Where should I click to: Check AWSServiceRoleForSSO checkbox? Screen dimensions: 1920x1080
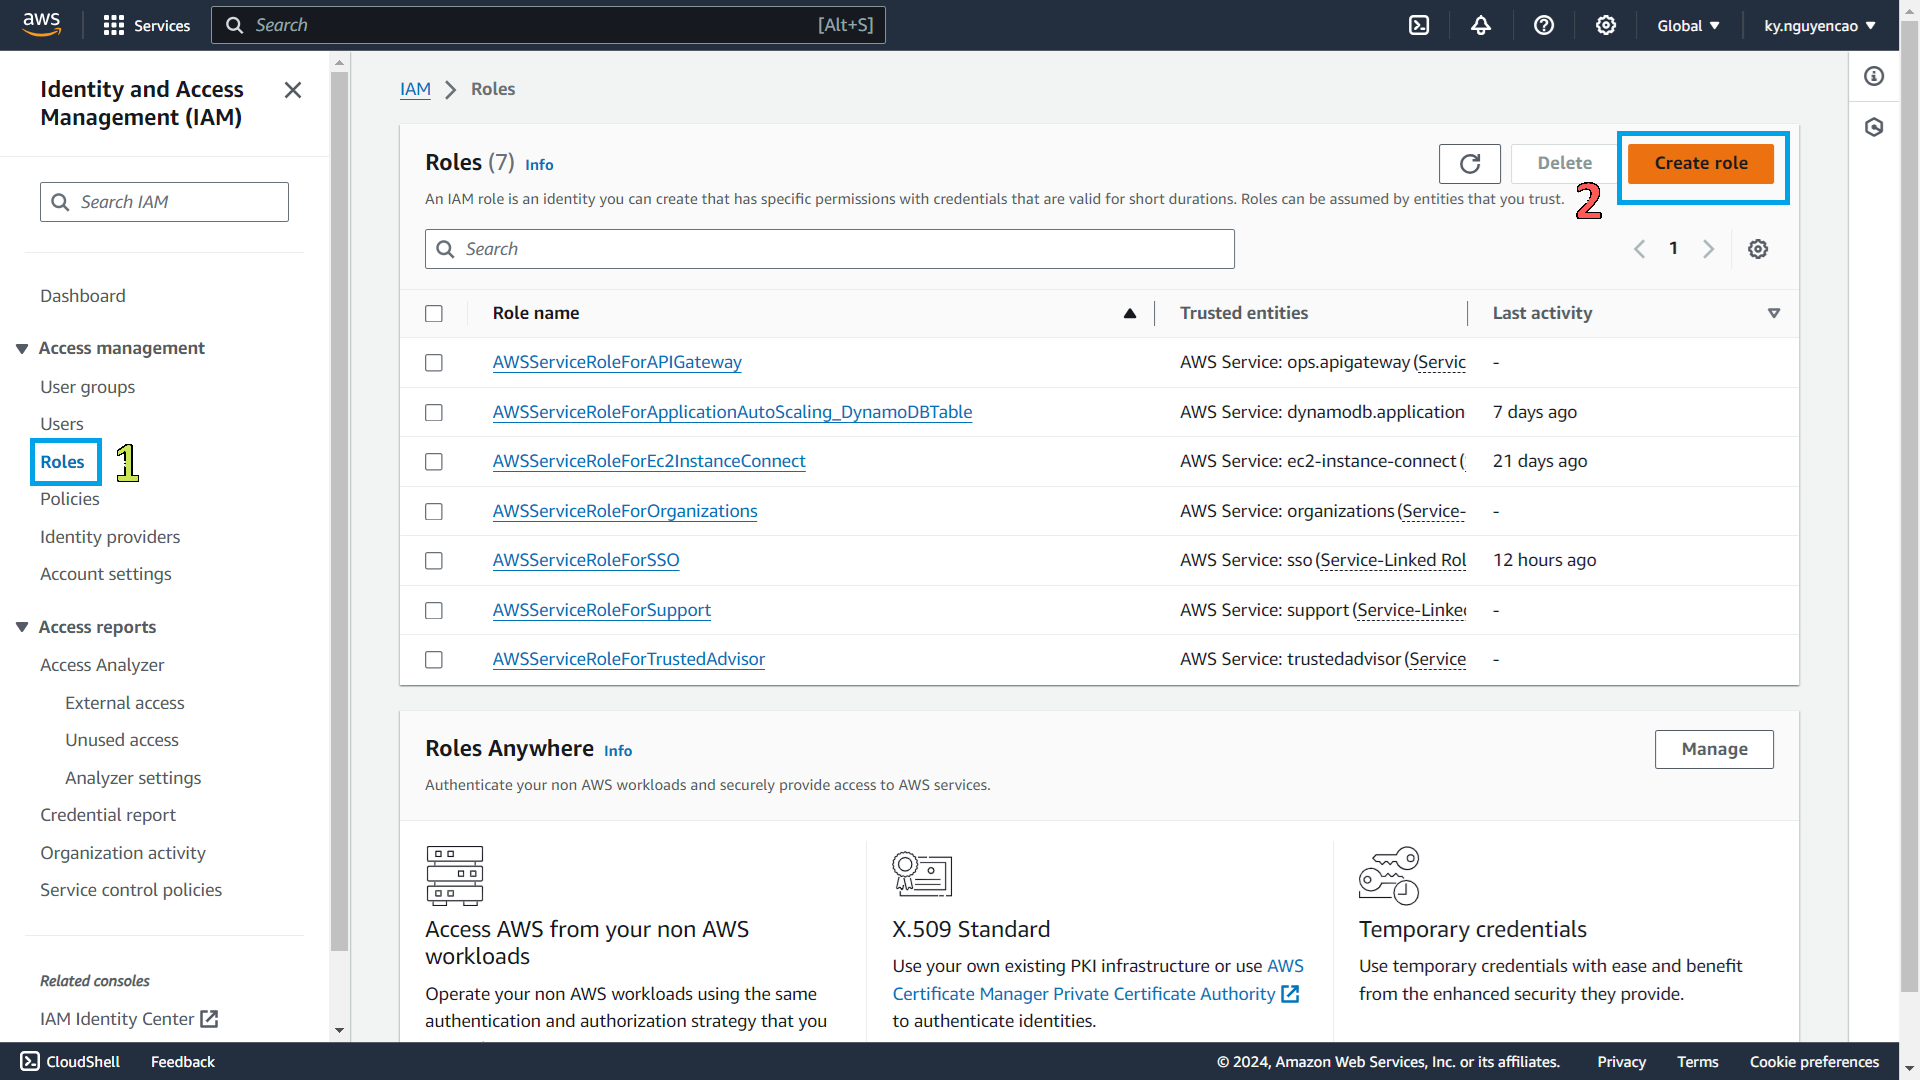coord(434,561)
